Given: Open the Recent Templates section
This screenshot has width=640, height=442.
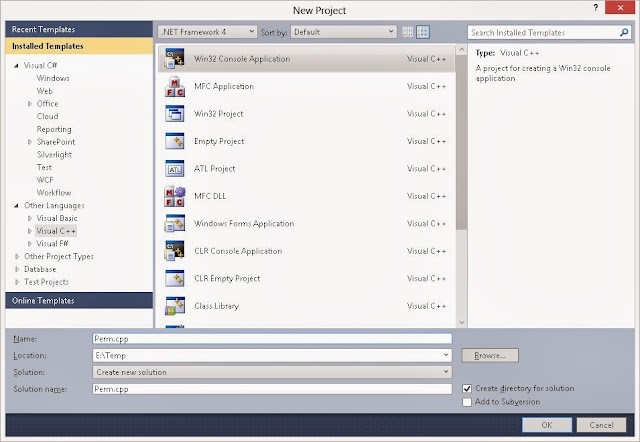Looking at the screenshot, I should click(79, 29).
